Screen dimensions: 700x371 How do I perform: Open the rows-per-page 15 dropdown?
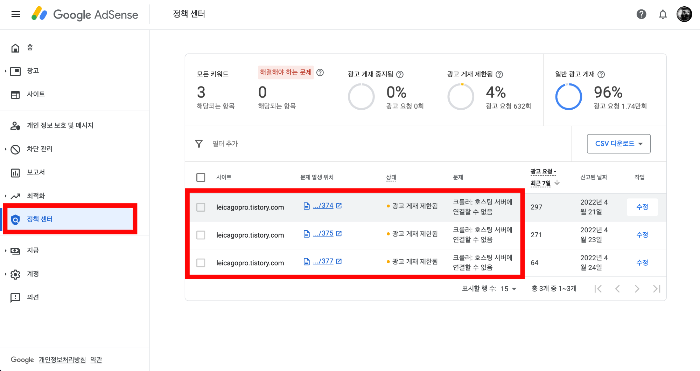pos(508,289)
